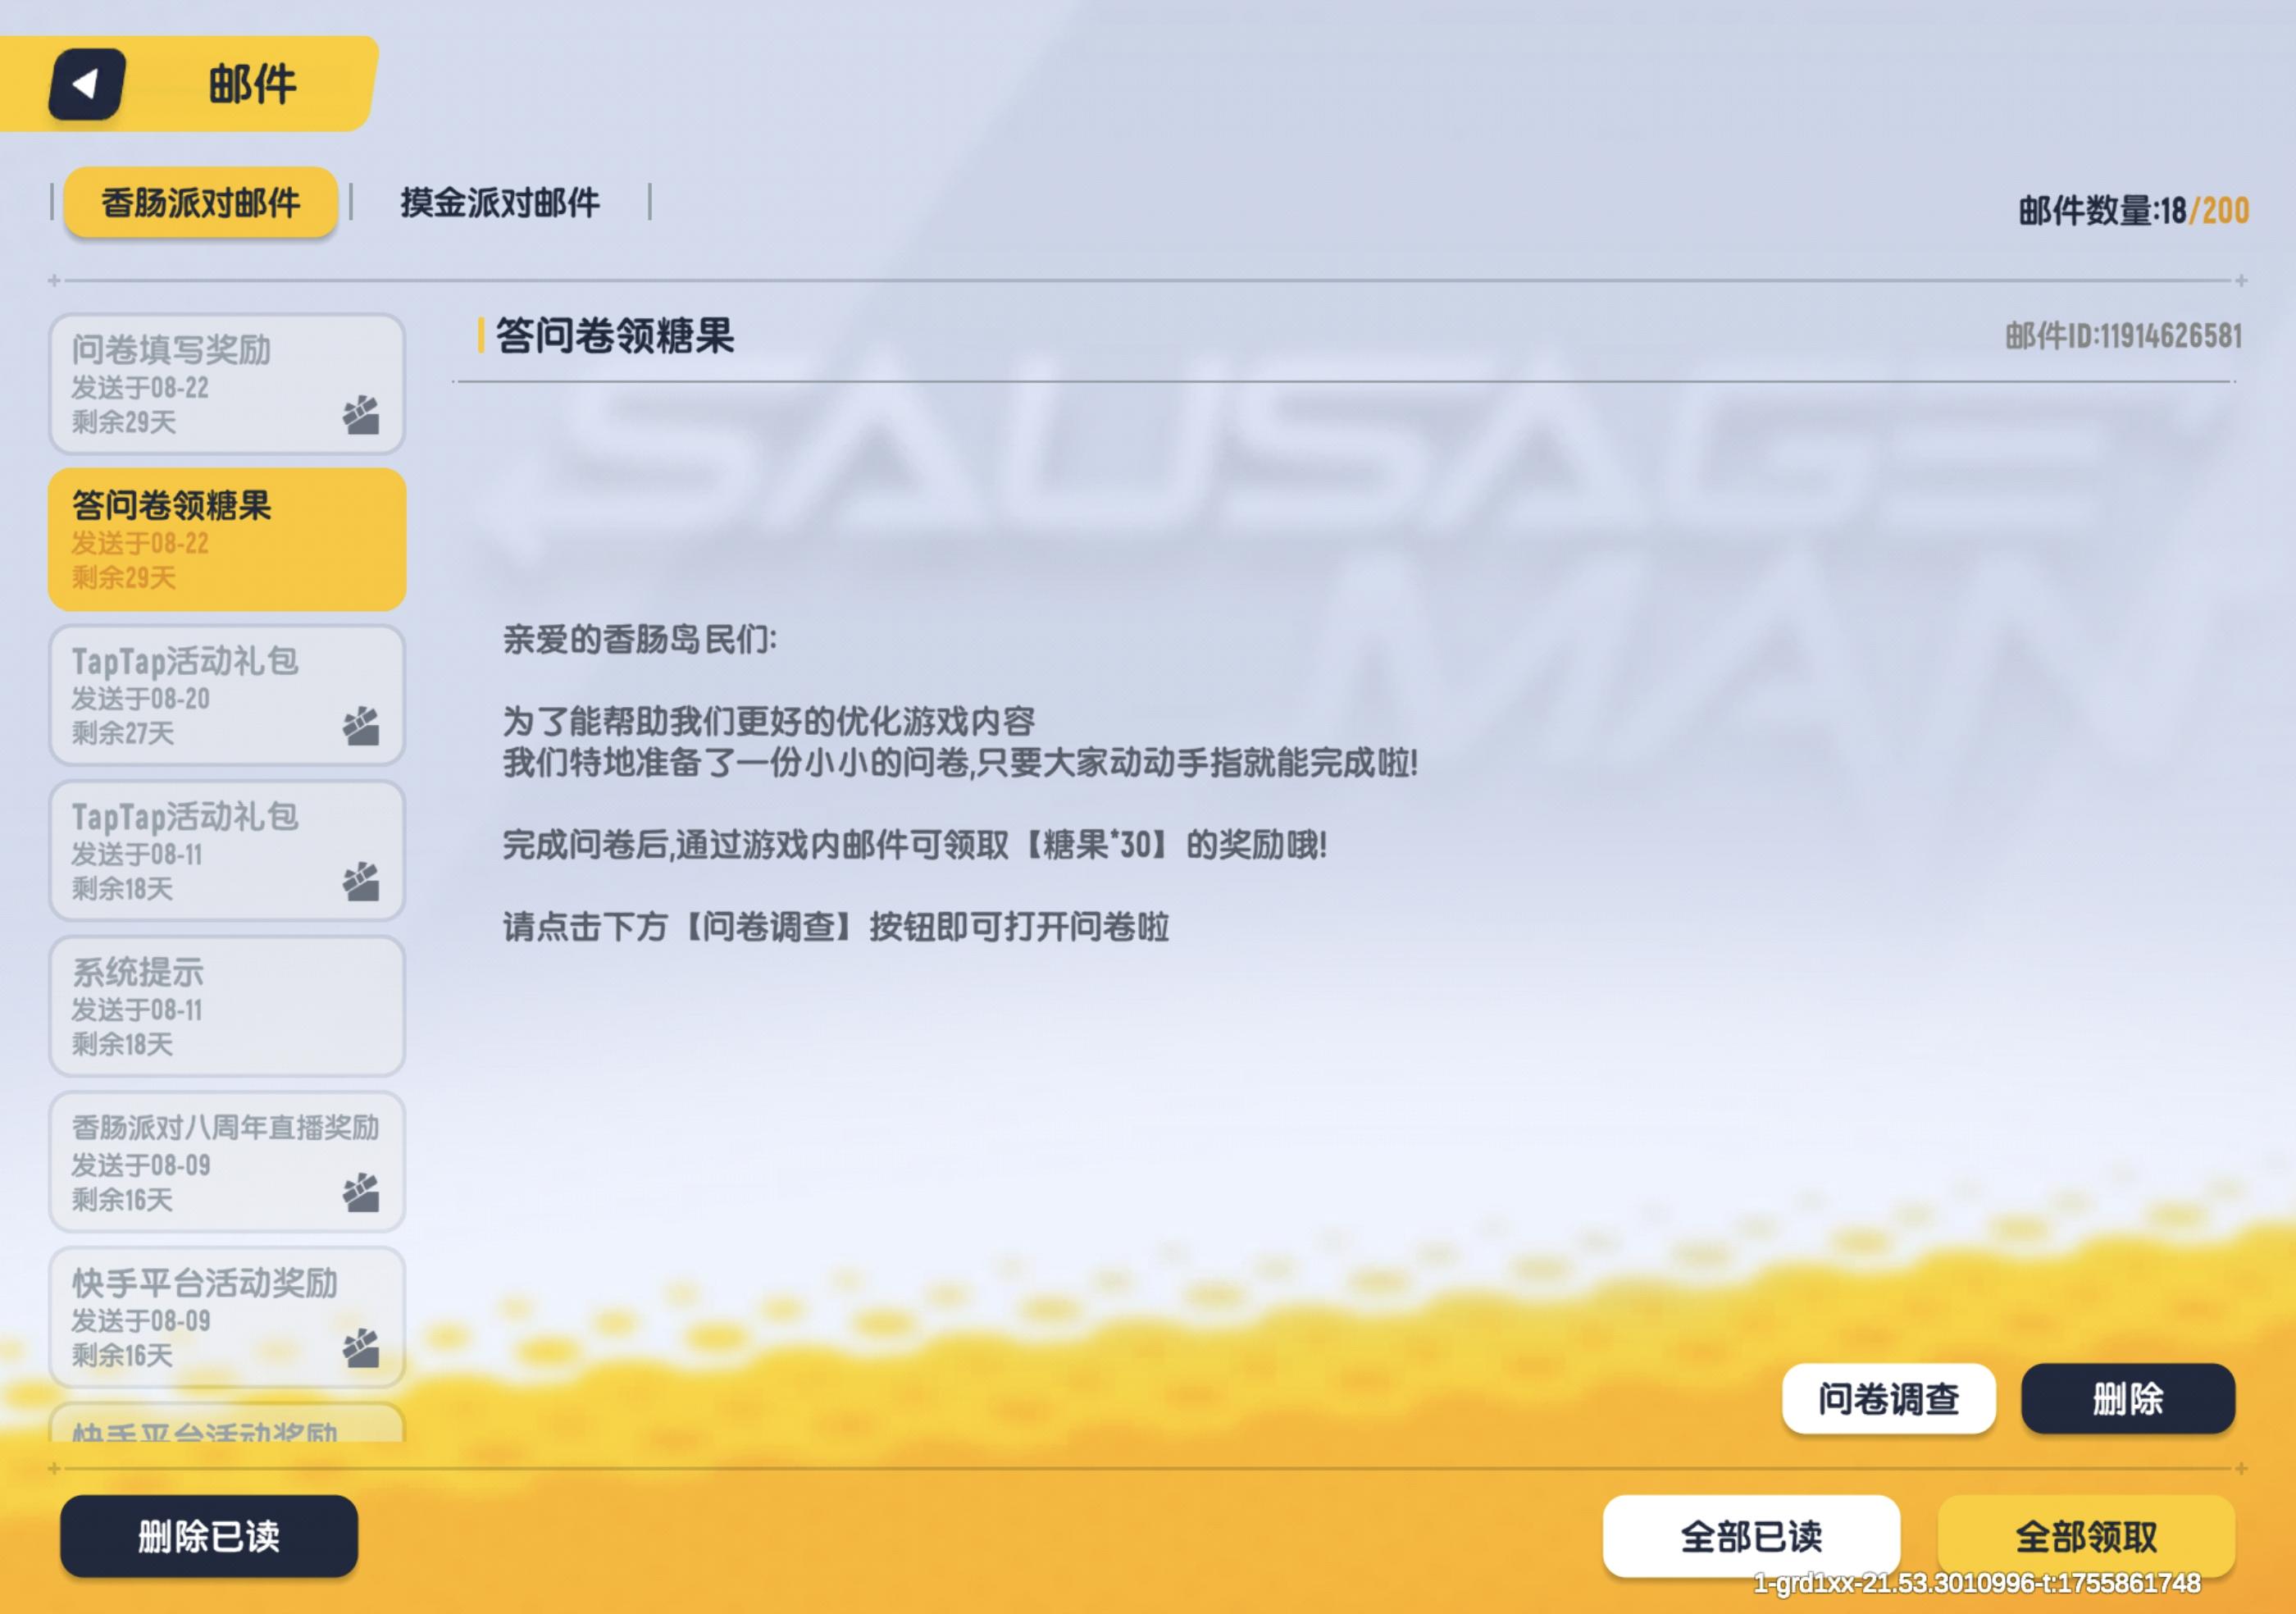Click gift icon on 快手平台活动奖励 mail
Screen dimensions: 2296x1614
click(361, 1348)
